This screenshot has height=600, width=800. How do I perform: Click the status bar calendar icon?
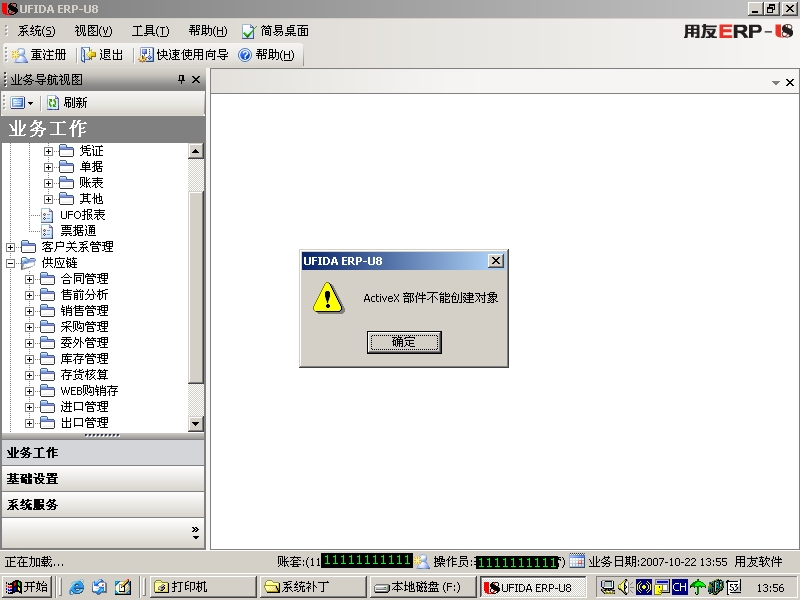pos(577,561)
